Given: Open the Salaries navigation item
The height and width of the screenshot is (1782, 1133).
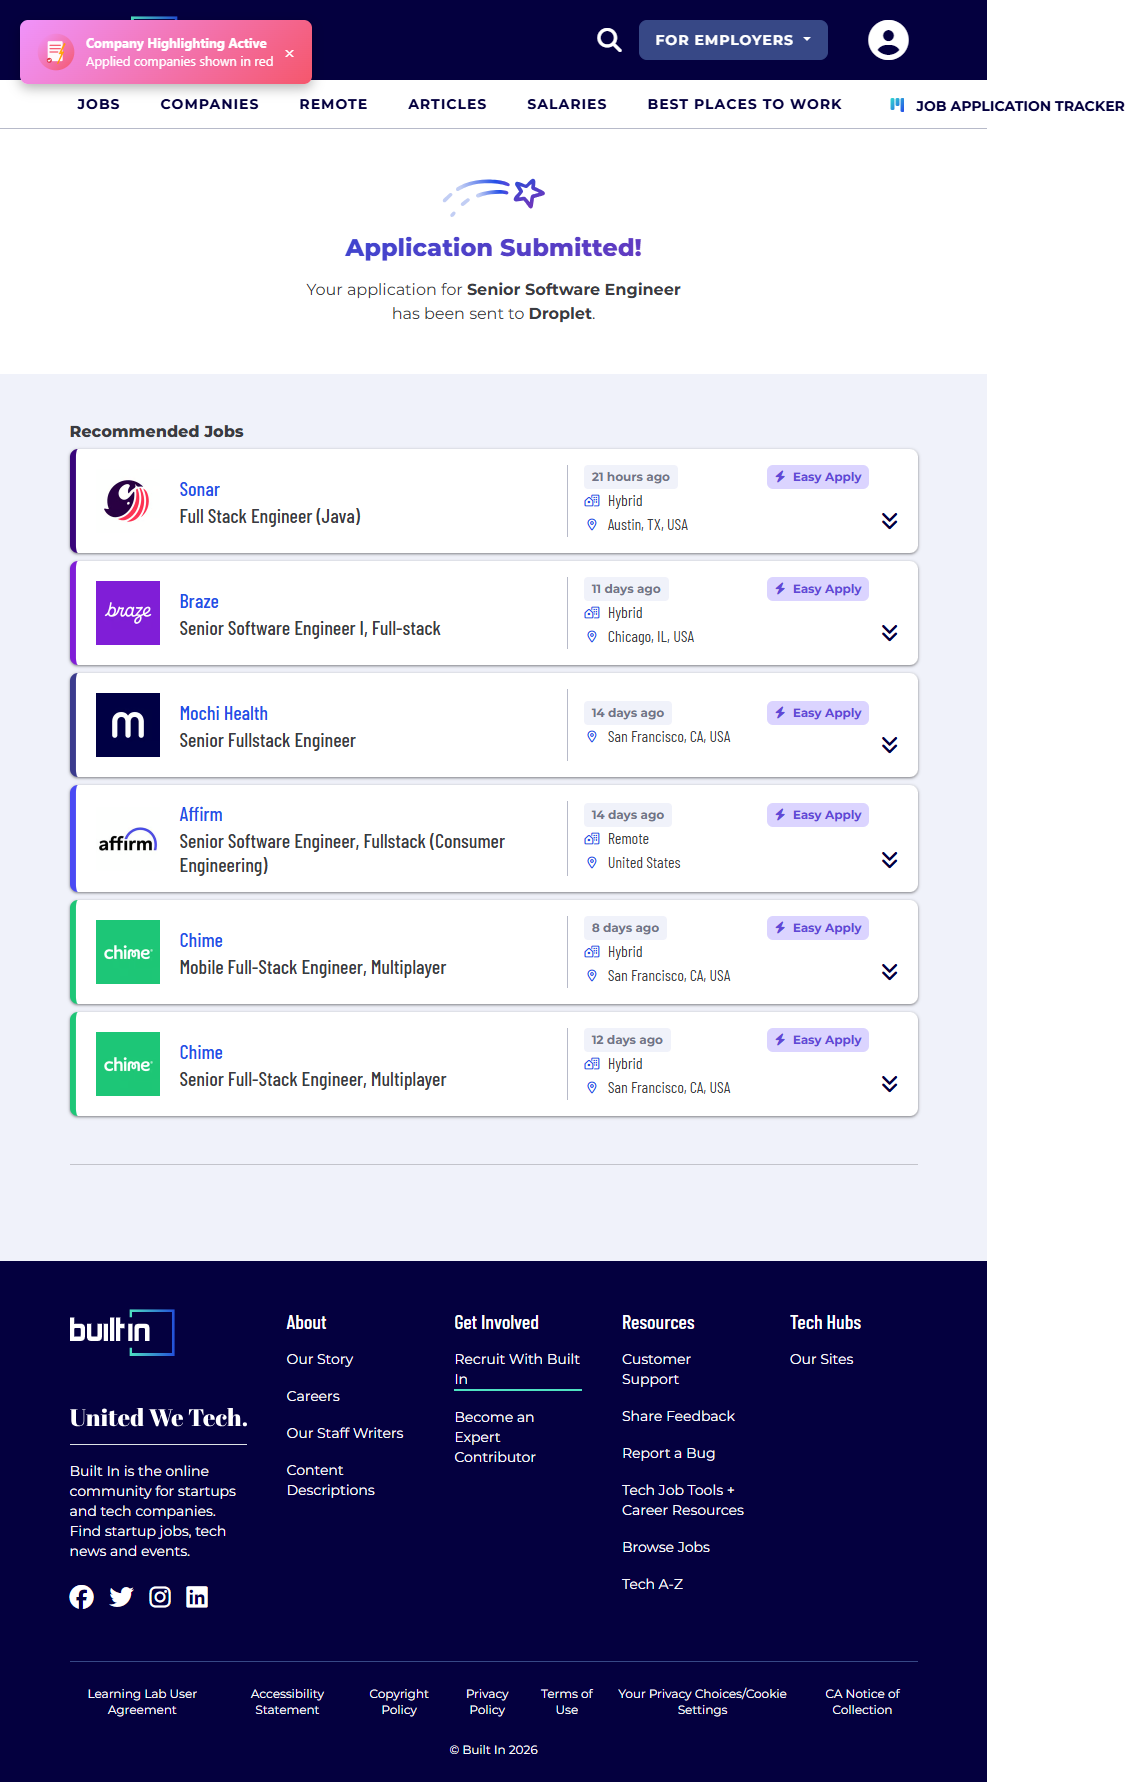Looking at the screenshot, I should pos(566,104).
